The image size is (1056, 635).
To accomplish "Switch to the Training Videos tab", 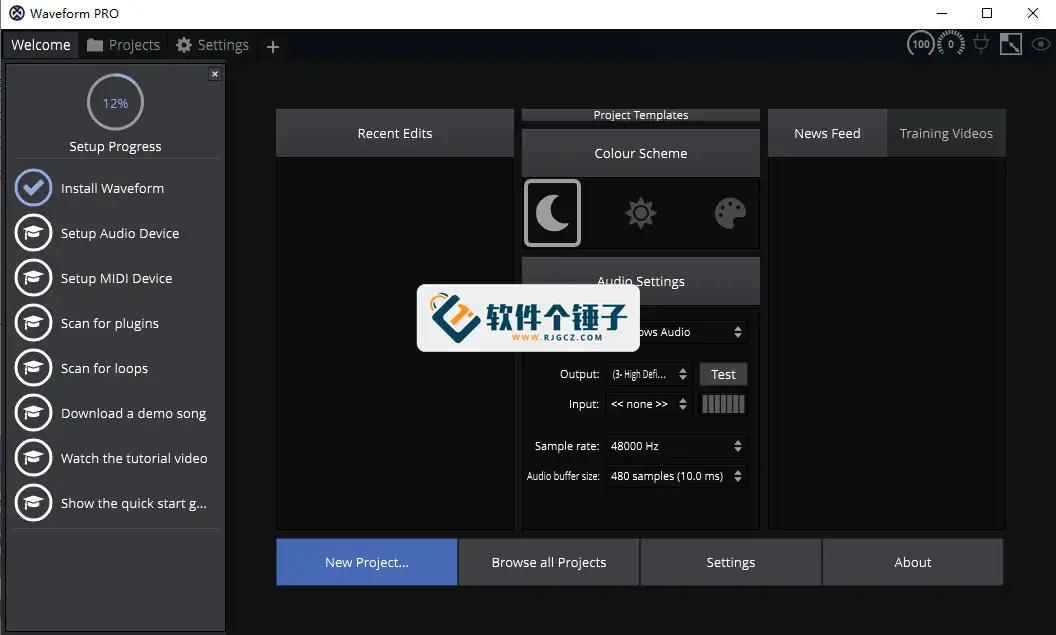I will (946, 133).
